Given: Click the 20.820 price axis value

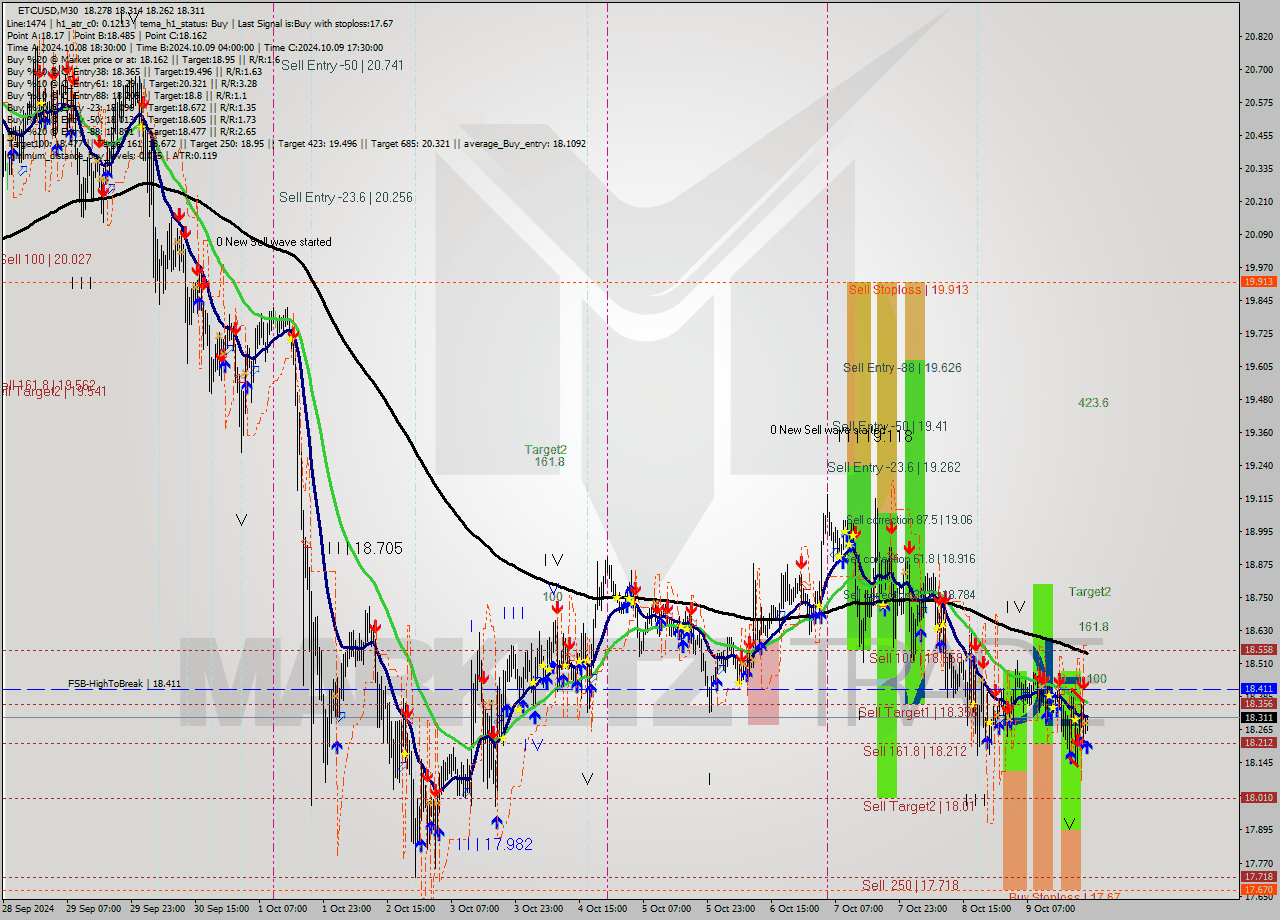Looking at the screenshot, I should point(1258,37).
